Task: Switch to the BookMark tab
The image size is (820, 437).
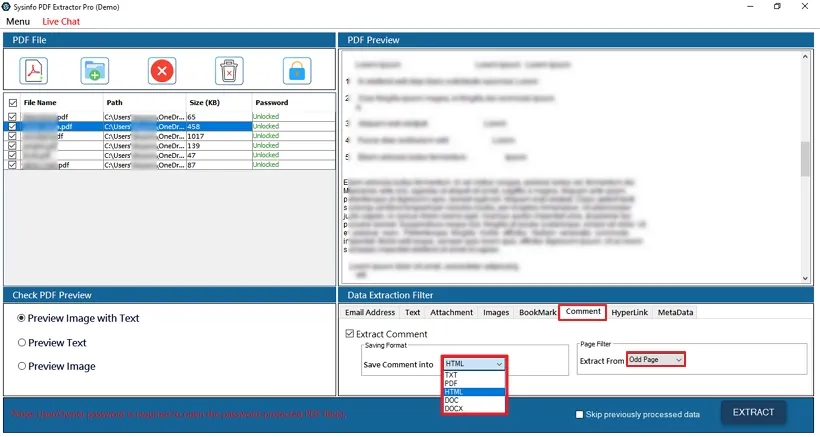Action: [537, 312]
